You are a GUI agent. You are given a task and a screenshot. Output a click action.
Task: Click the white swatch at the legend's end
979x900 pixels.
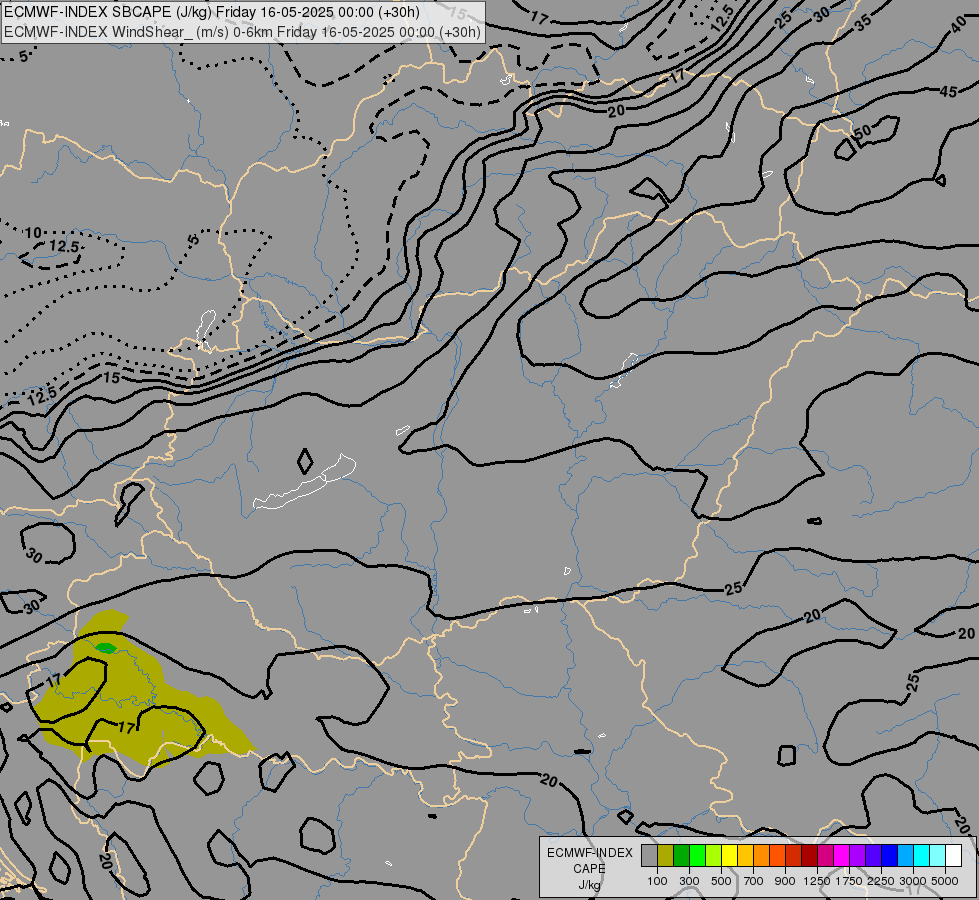[953, 856]
